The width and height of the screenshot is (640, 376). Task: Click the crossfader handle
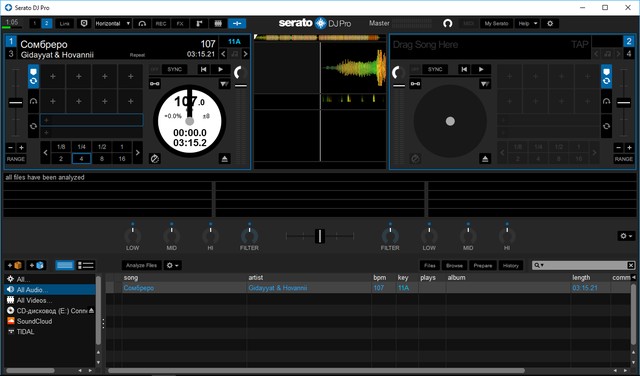pos(320,236)
